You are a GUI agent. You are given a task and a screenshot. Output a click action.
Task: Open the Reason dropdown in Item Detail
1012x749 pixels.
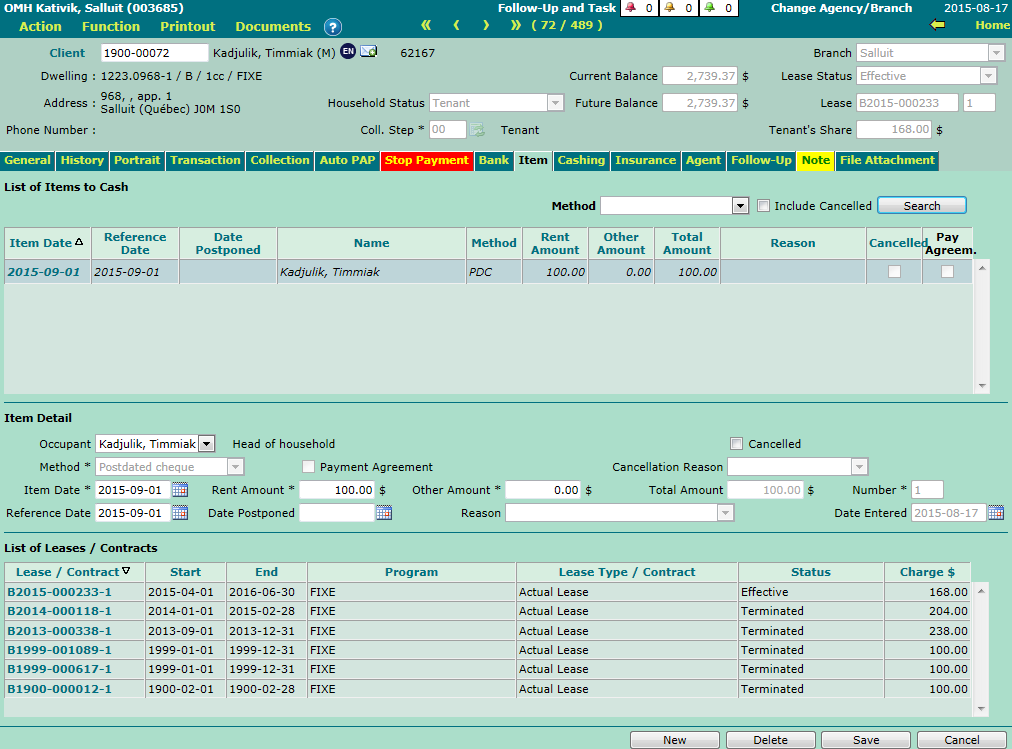point(725,513)
